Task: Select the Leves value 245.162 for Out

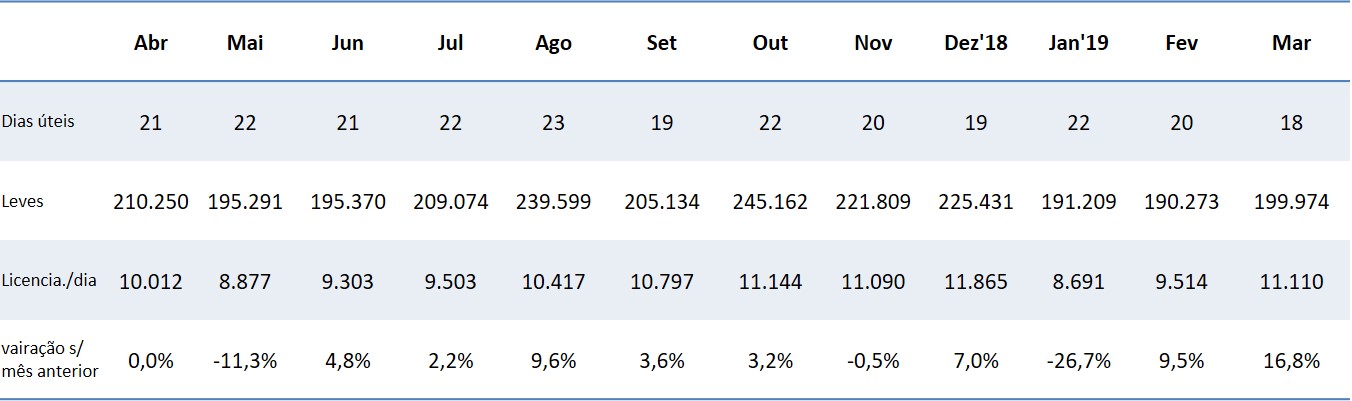Action: coord(769,202)
